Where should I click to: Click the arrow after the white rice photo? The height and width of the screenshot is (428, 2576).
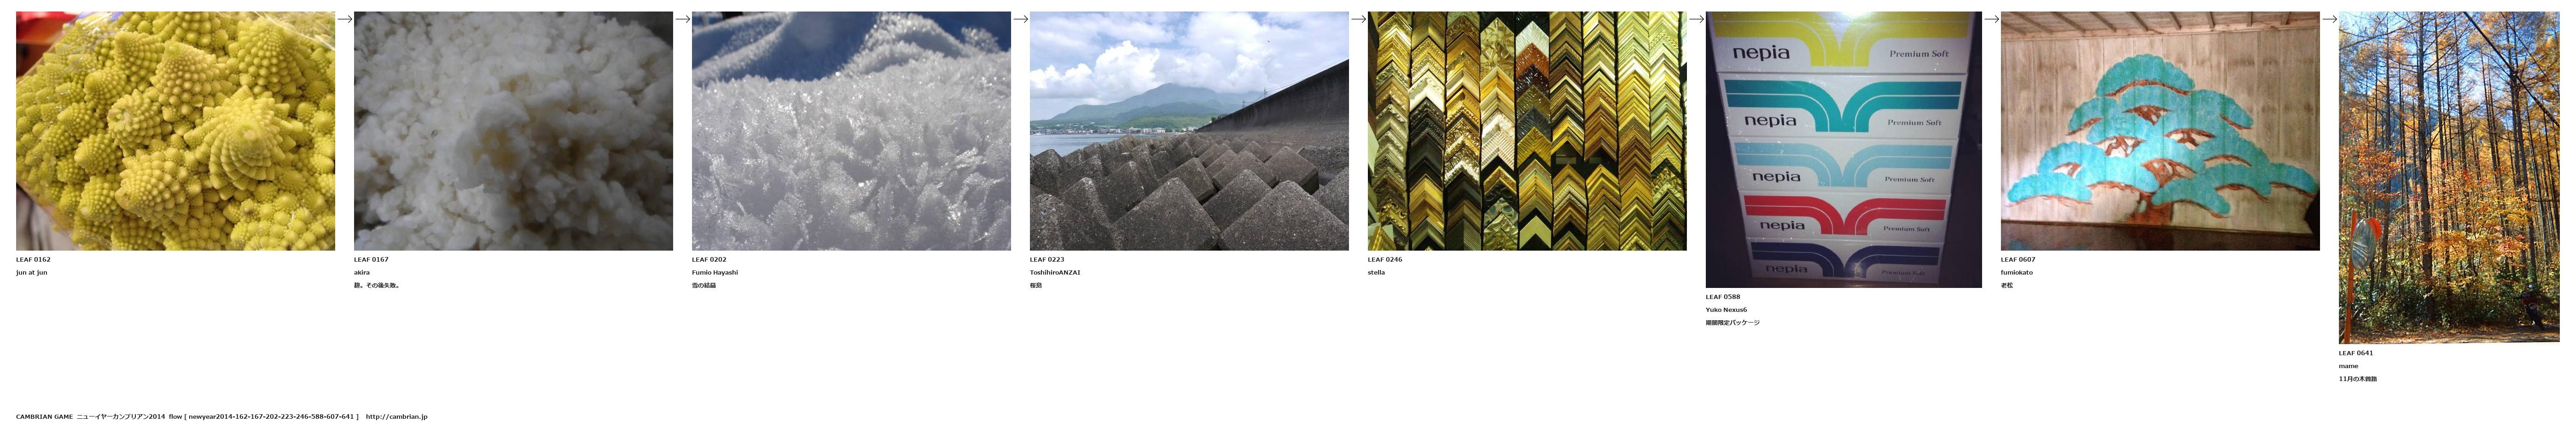[682, 19]
